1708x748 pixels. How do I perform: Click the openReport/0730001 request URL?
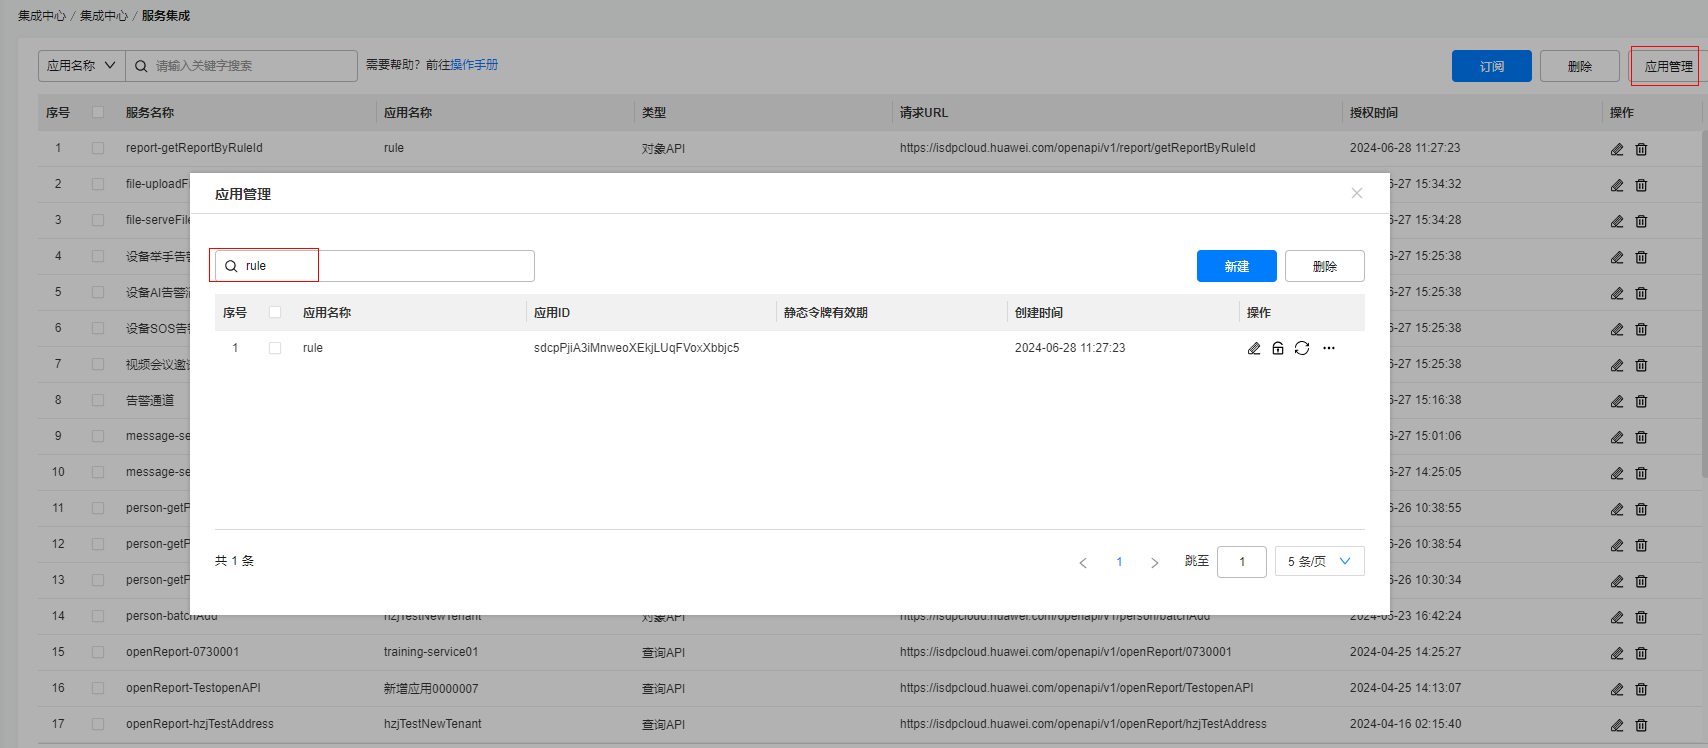coord(1066,652)
